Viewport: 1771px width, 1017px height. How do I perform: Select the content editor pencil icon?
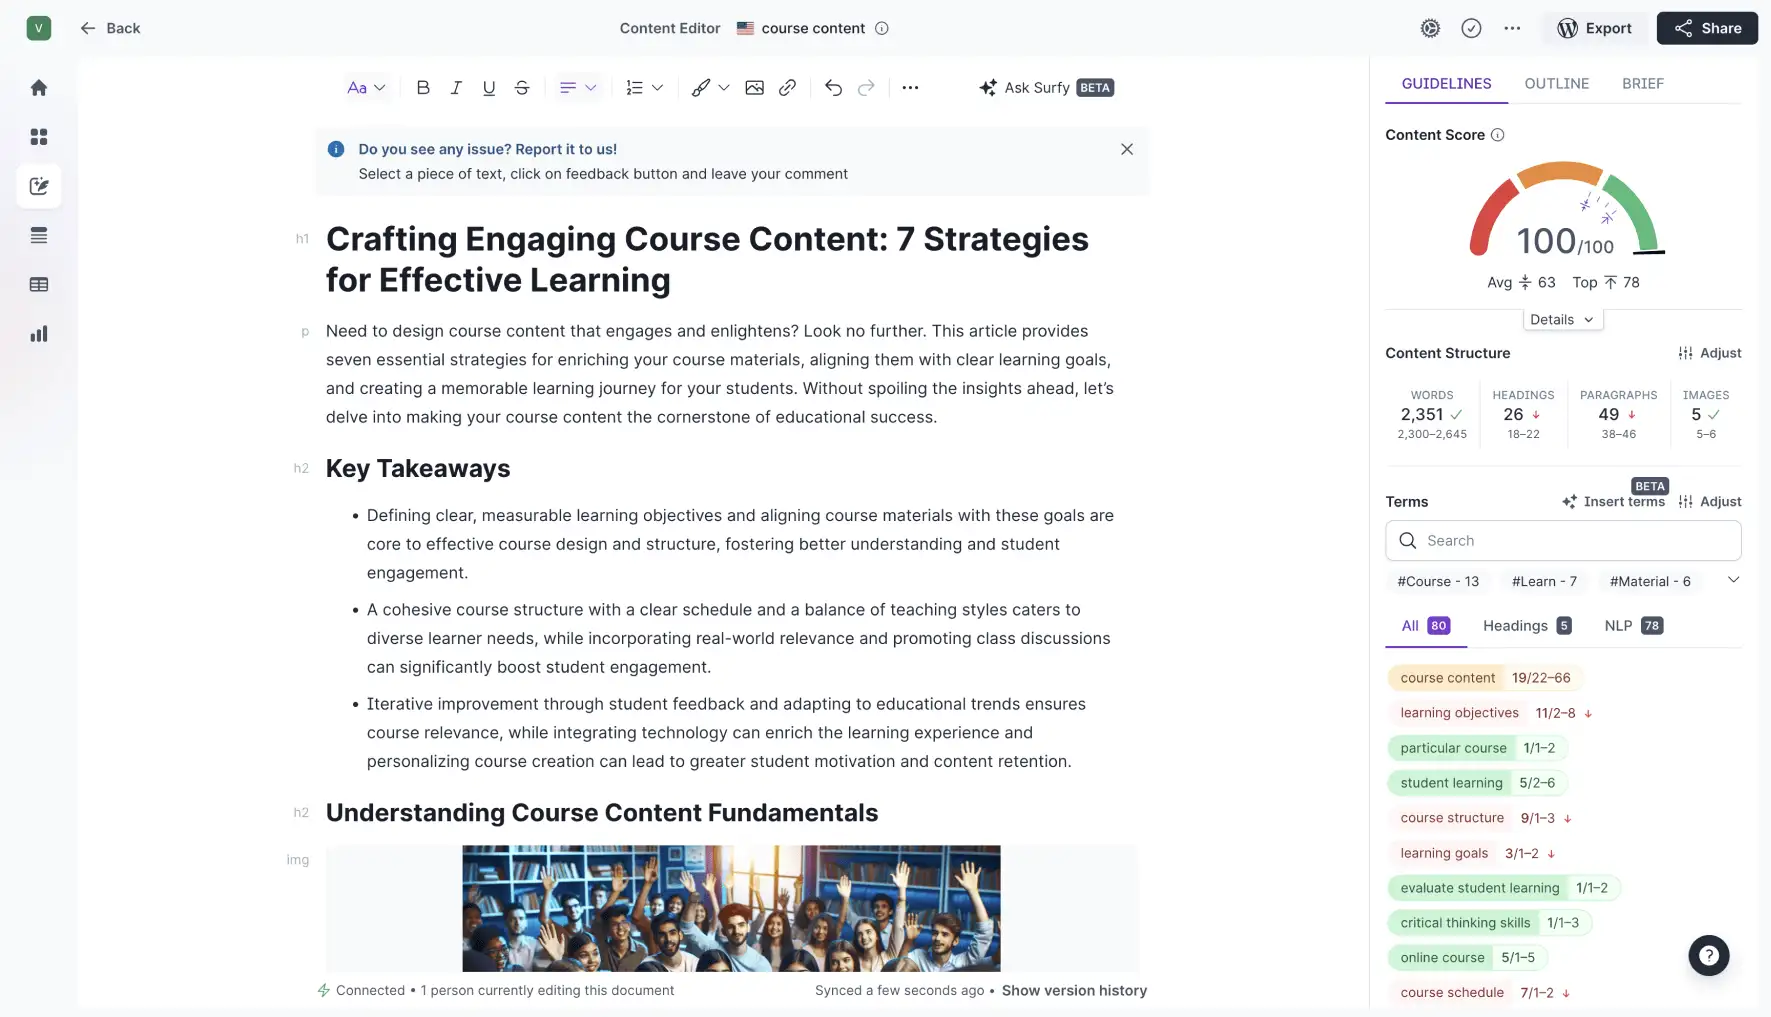click(38, 186)
